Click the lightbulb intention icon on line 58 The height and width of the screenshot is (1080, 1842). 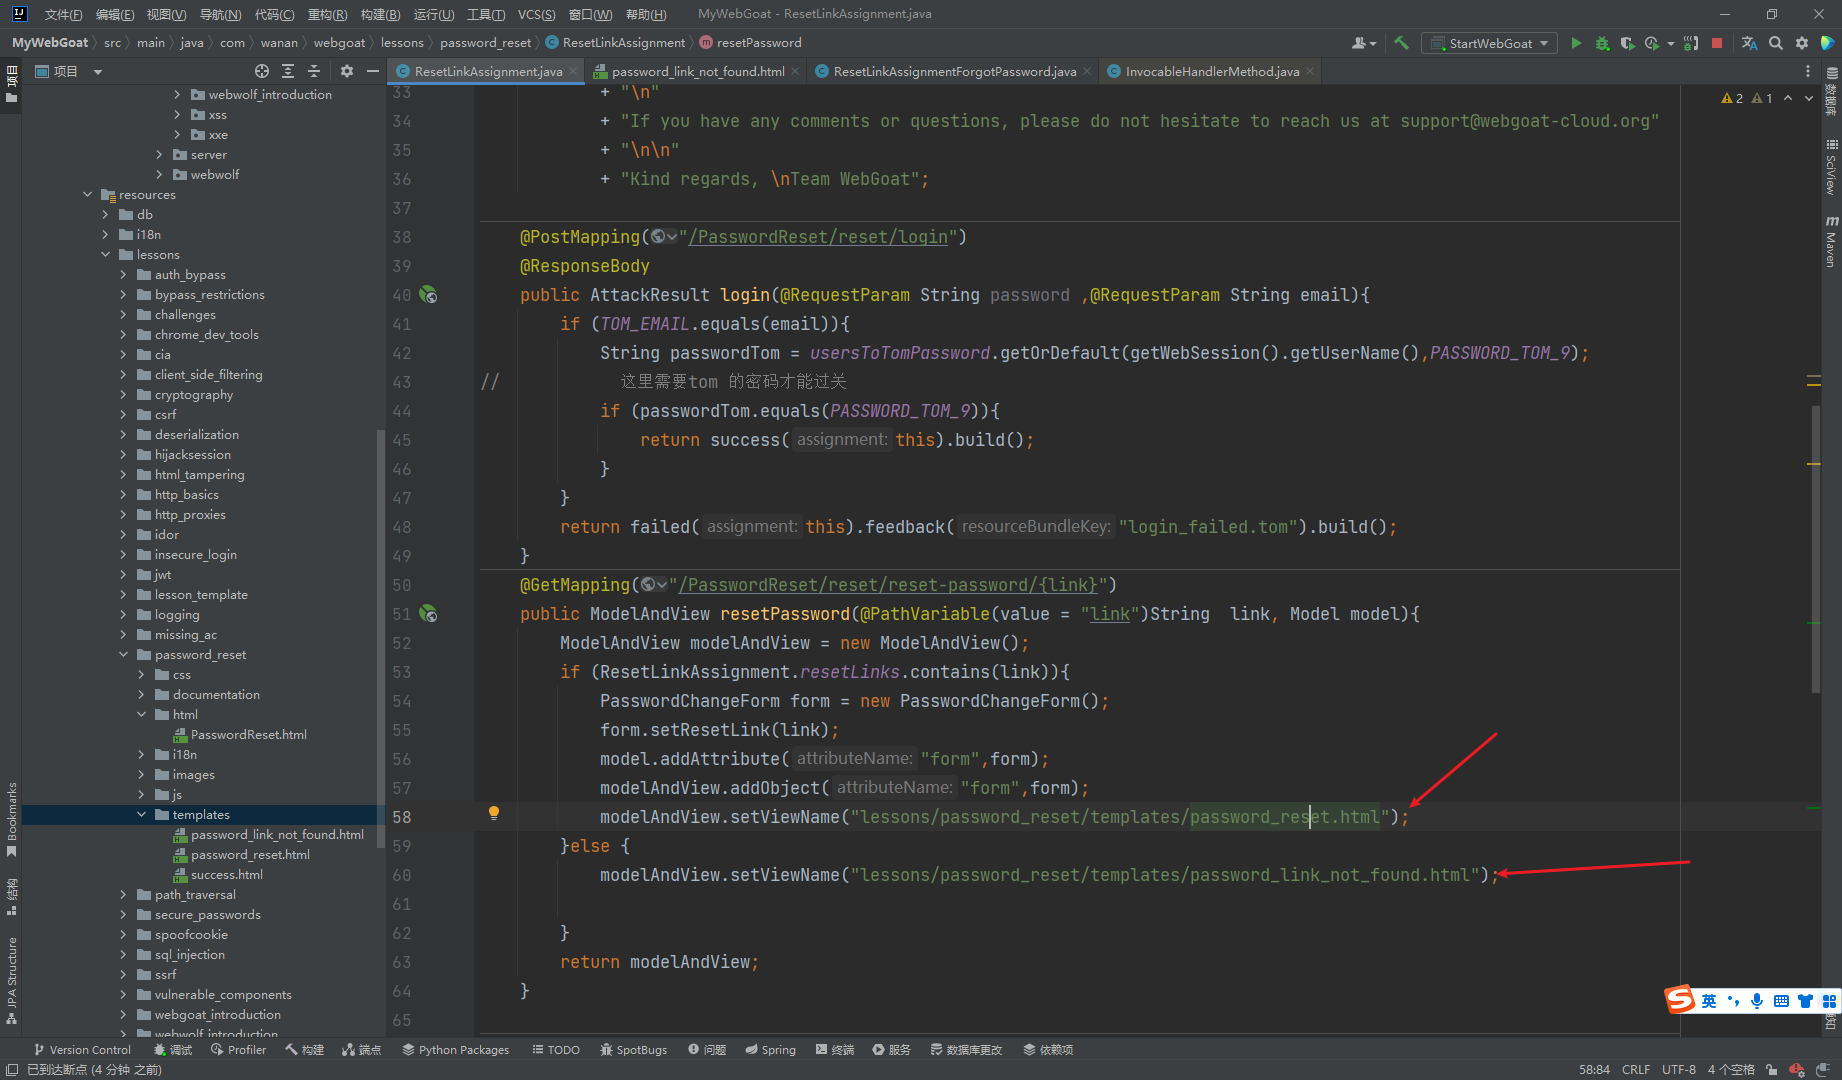point(493,813)
